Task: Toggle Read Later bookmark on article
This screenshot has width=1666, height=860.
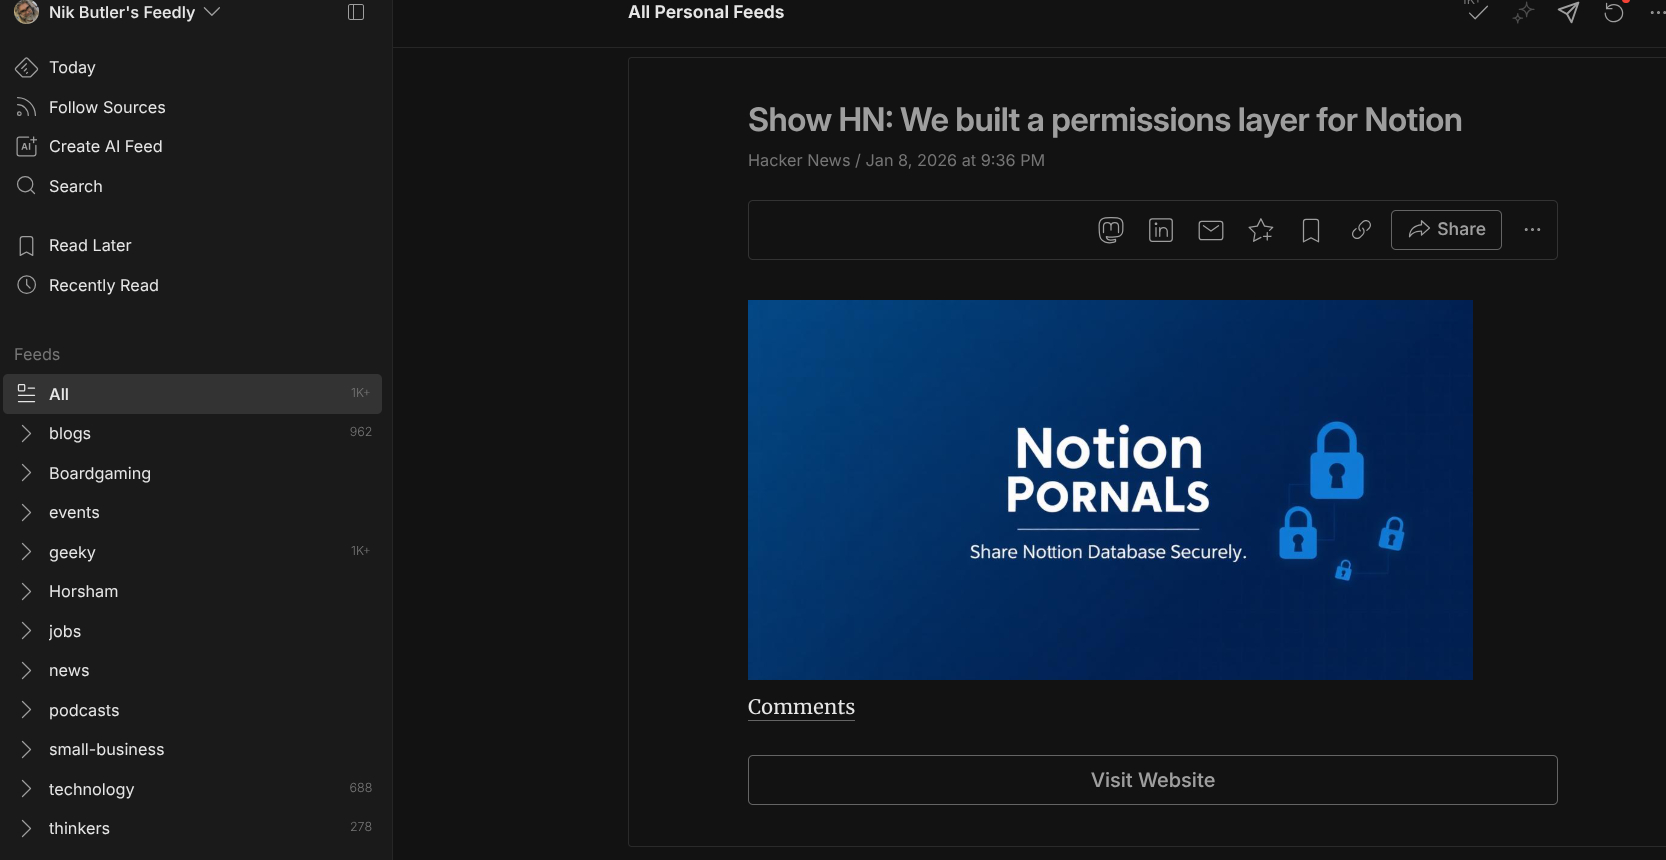Action: tap(1310, 230)
